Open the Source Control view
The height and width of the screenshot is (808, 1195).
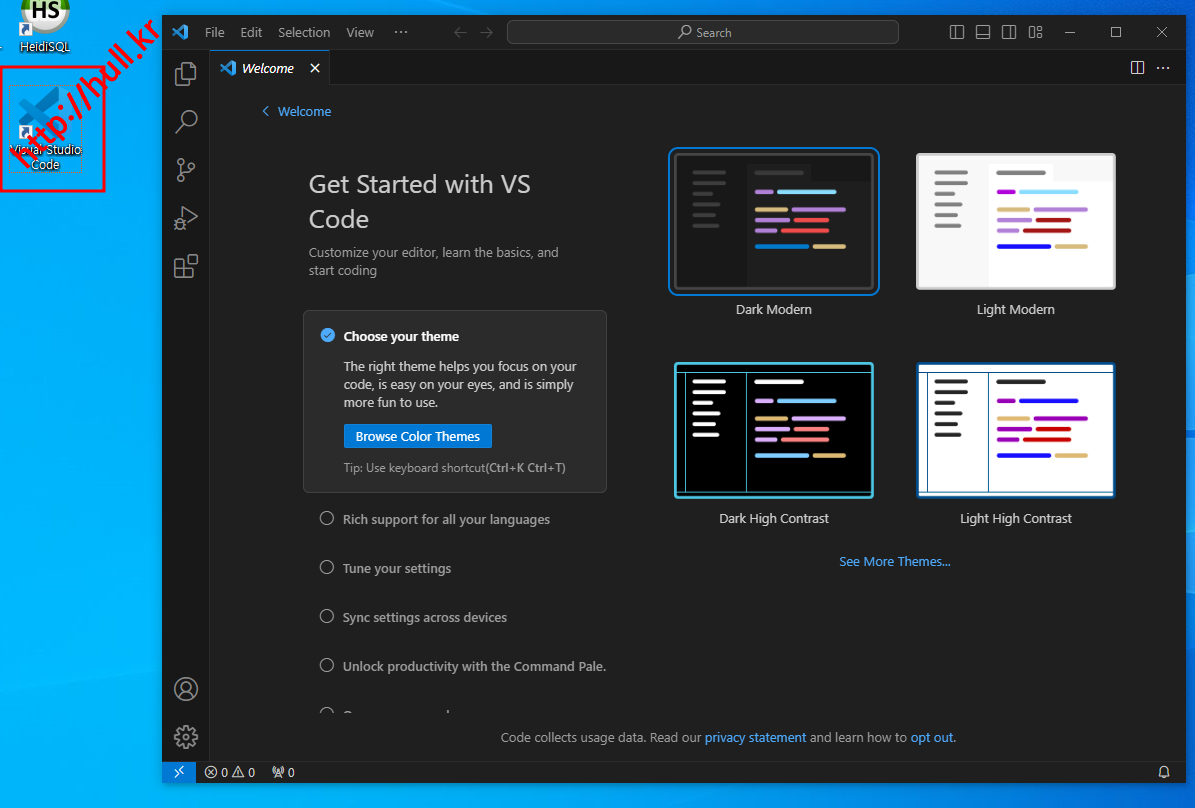tap(186, 170)
